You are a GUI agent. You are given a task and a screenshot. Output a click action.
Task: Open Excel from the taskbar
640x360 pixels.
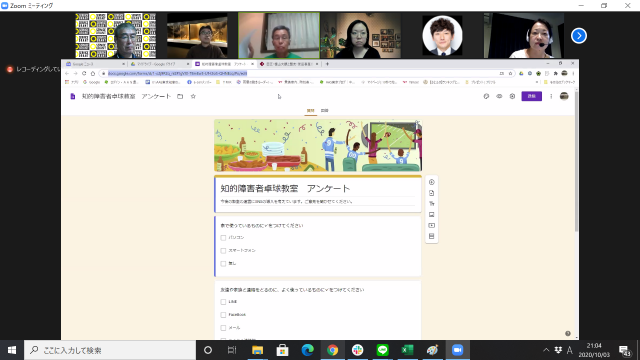[407, 350]
